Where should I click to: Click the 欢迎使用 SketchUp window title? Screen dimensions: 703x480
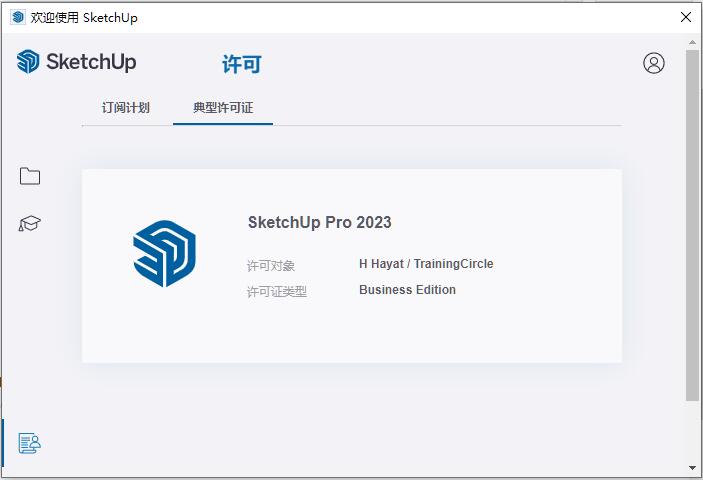coord(84,17)
